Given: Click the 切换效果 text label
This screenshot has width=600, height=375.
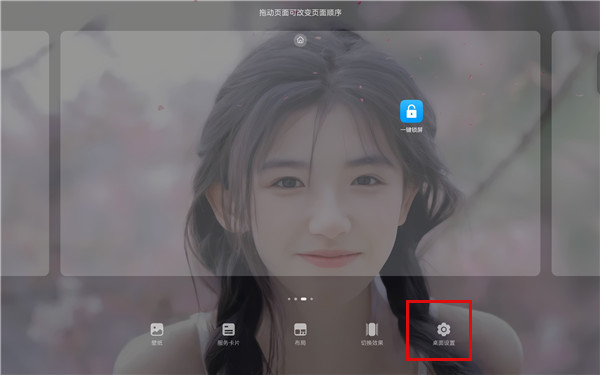Looking at the screenshot, I should click(372, 343).
